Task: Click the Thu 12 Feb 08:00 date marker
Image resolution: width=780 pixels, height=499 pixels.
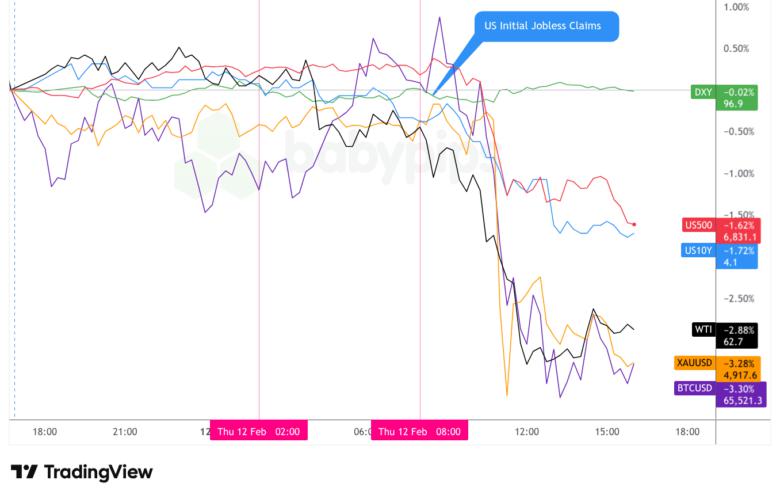Action: point(420,431)
